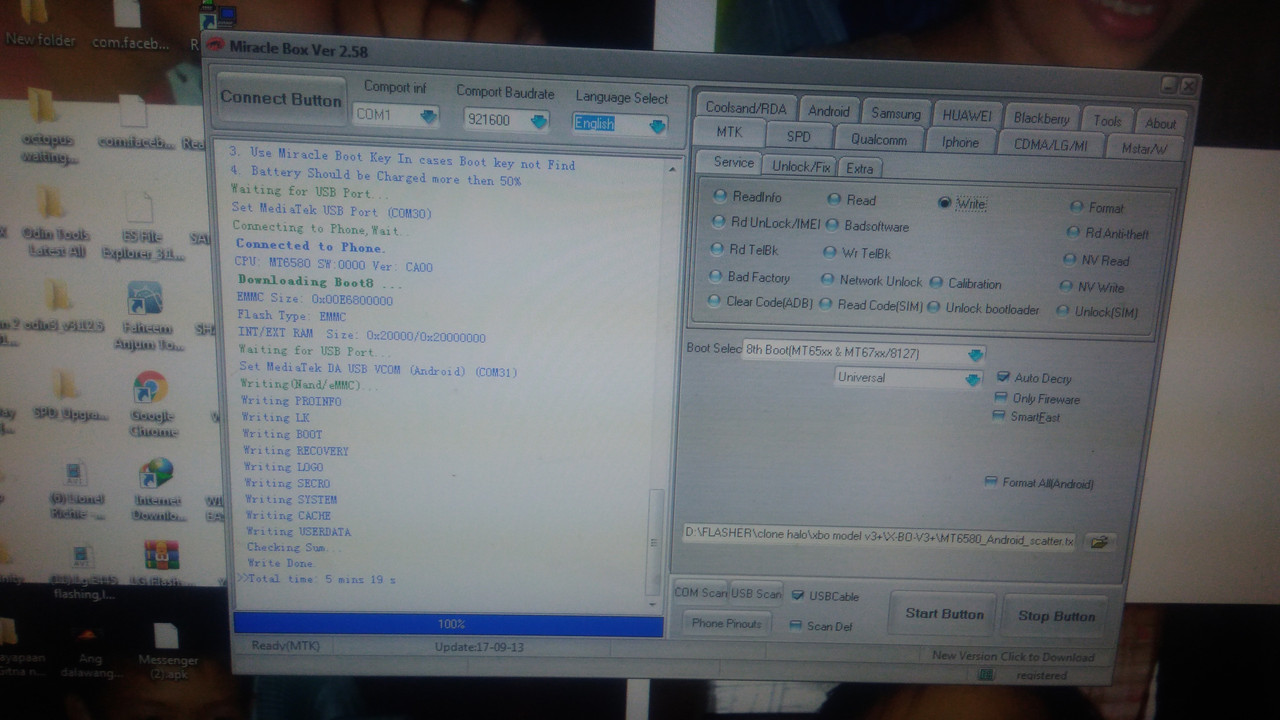Open the SPD tab
Screen dimensions: 1280x720
point(799,136)
